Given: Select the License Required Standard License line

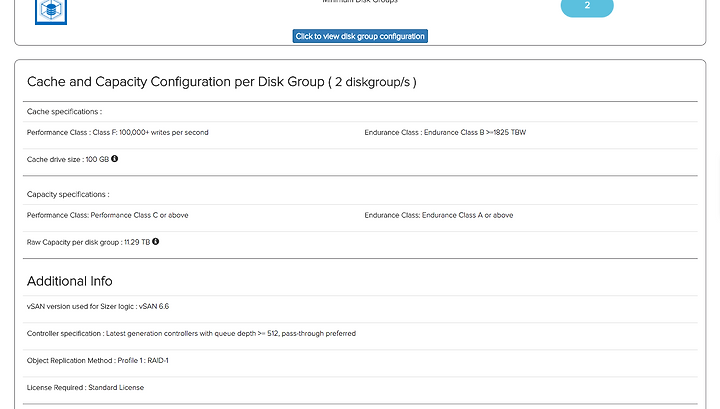Looking at the screenshot, I should tap(85, 387).
